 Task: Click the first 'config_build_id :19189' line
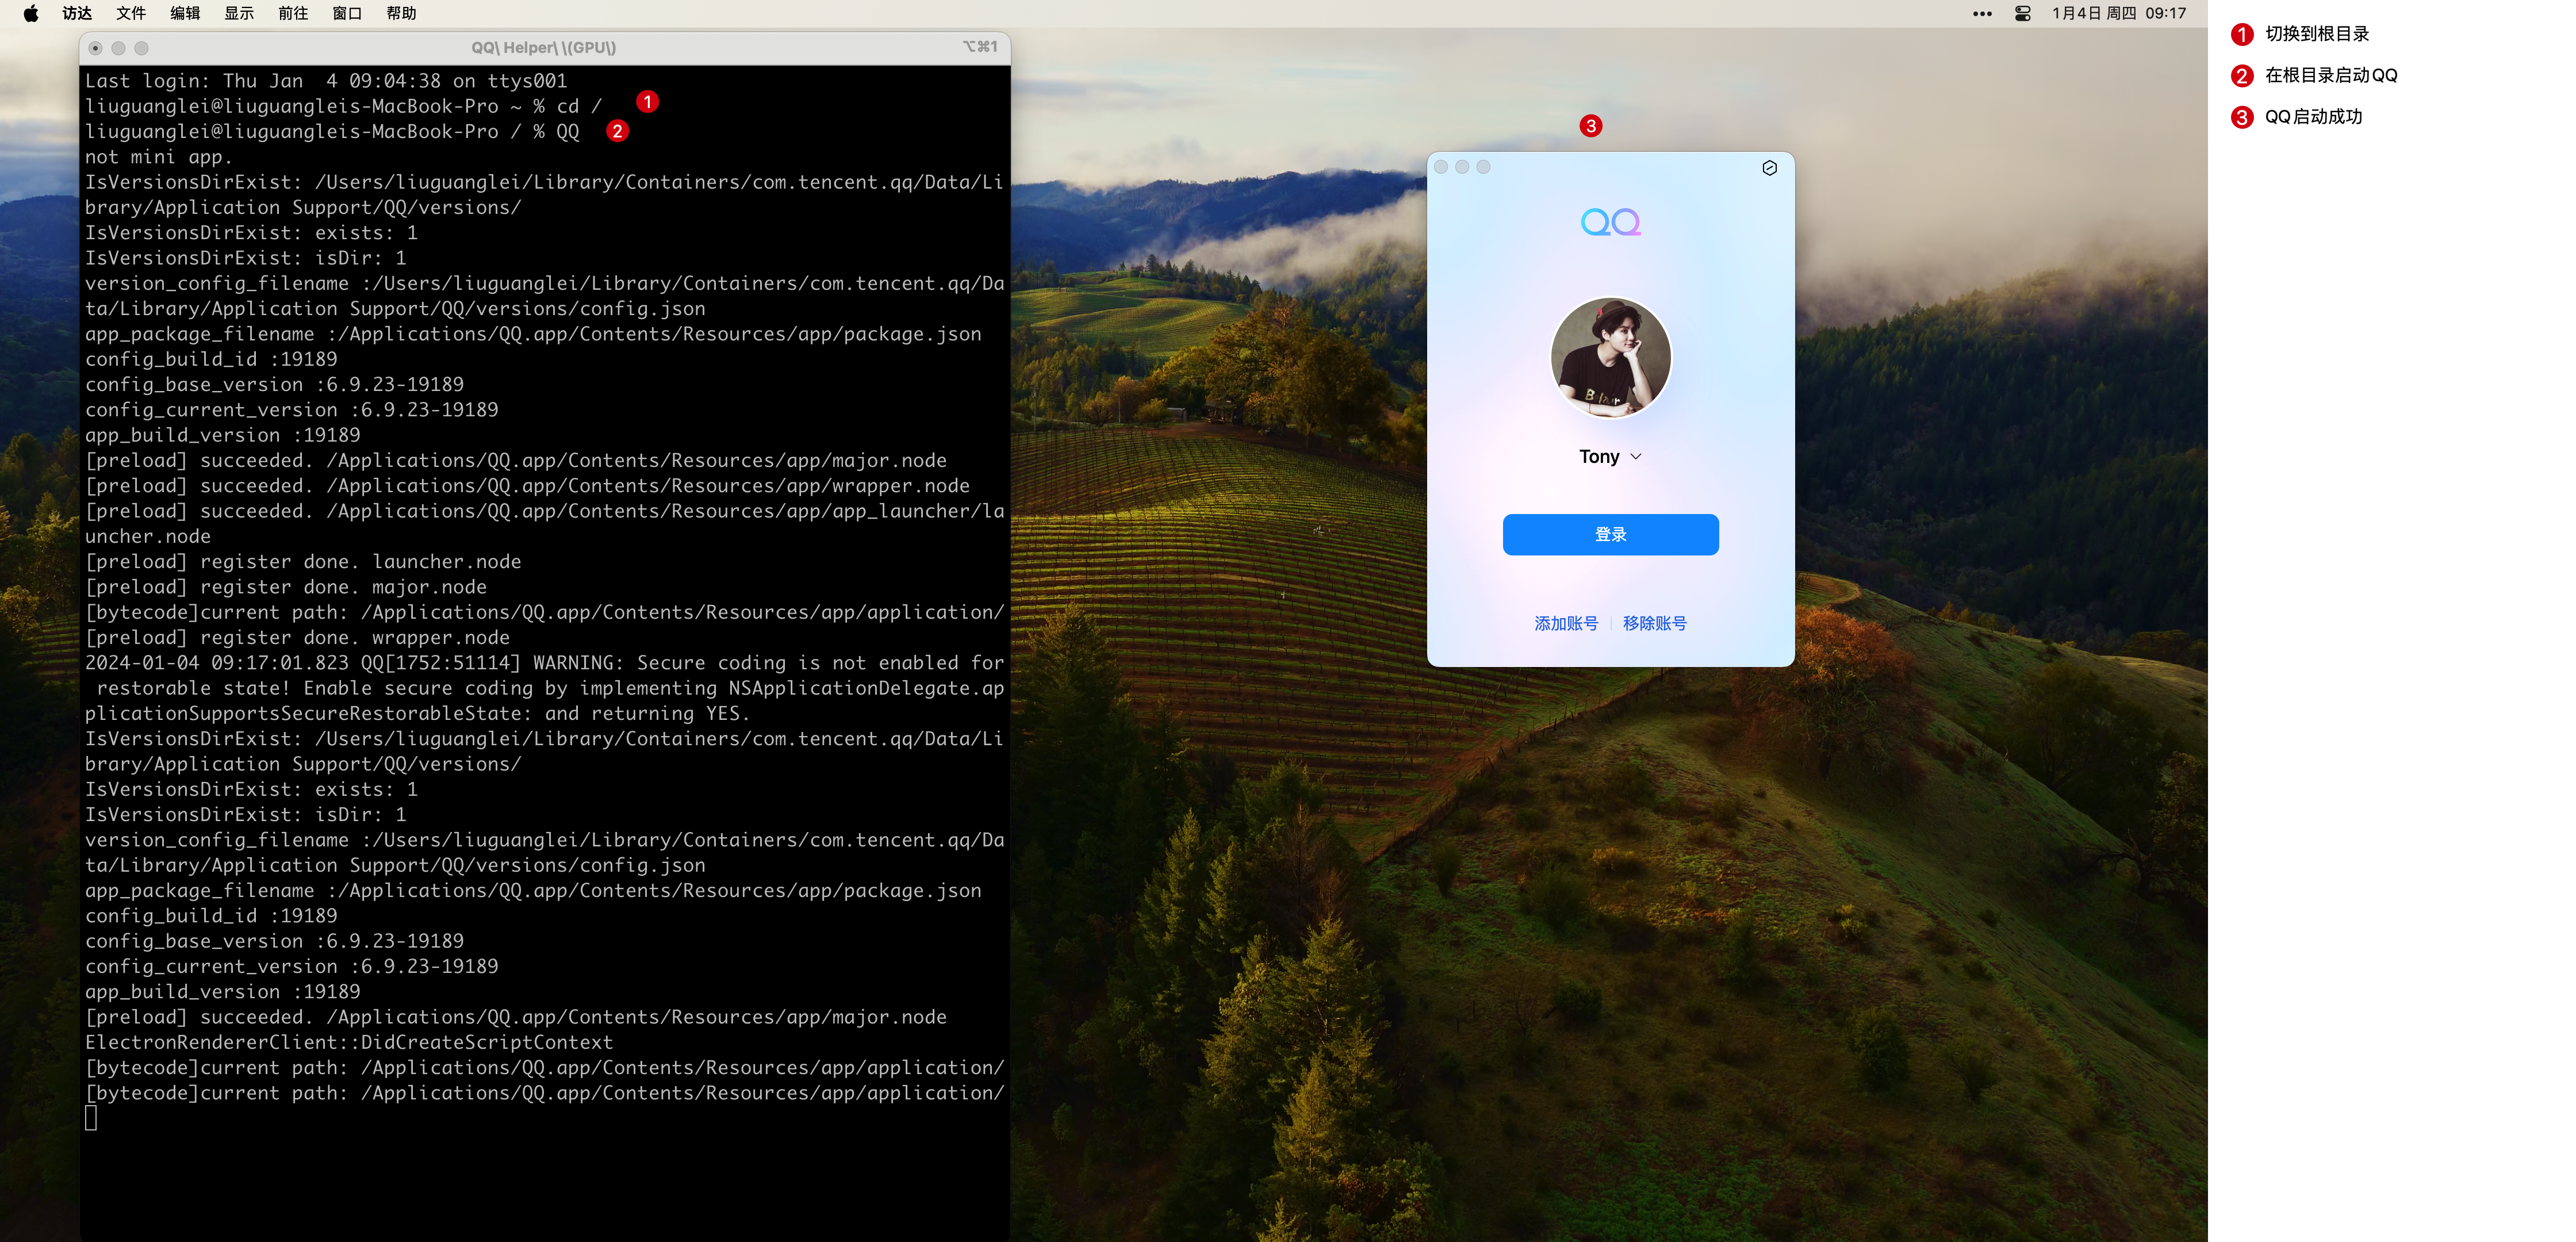(211, 359)
